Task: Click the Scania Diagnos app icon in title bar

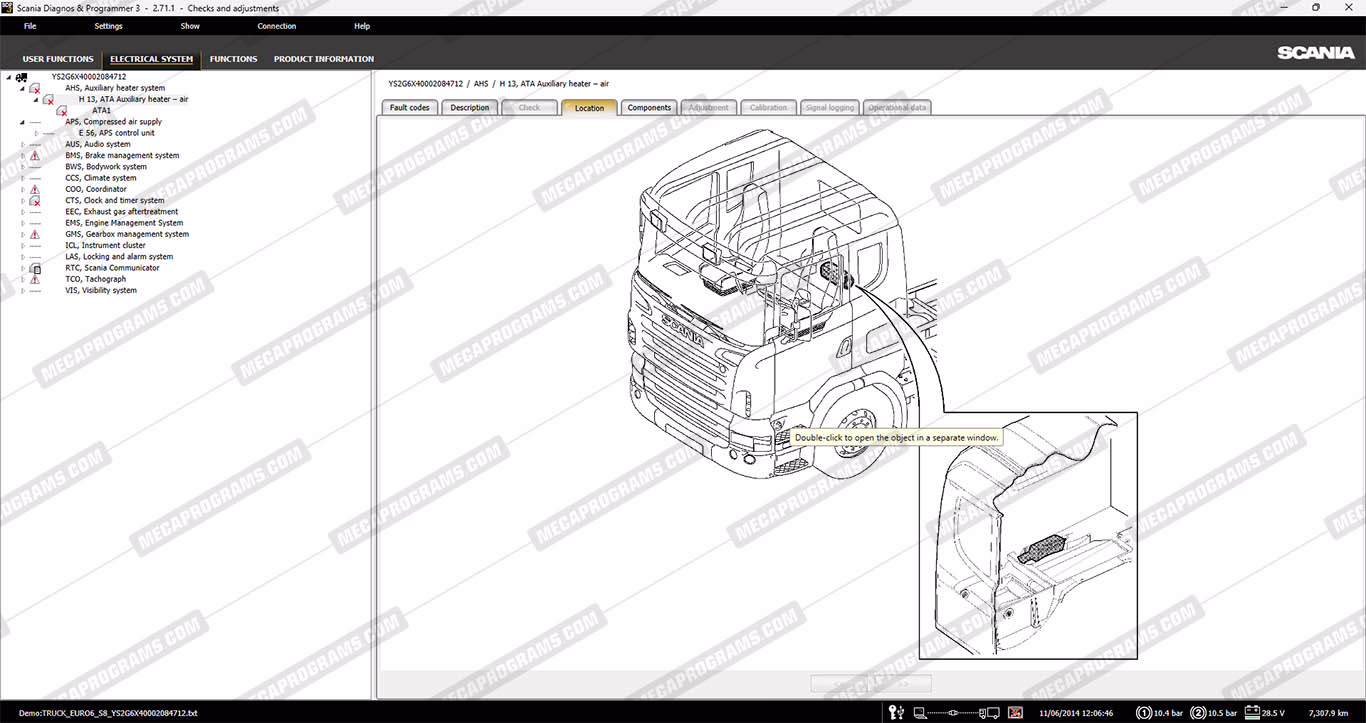Action: (7, 7)
